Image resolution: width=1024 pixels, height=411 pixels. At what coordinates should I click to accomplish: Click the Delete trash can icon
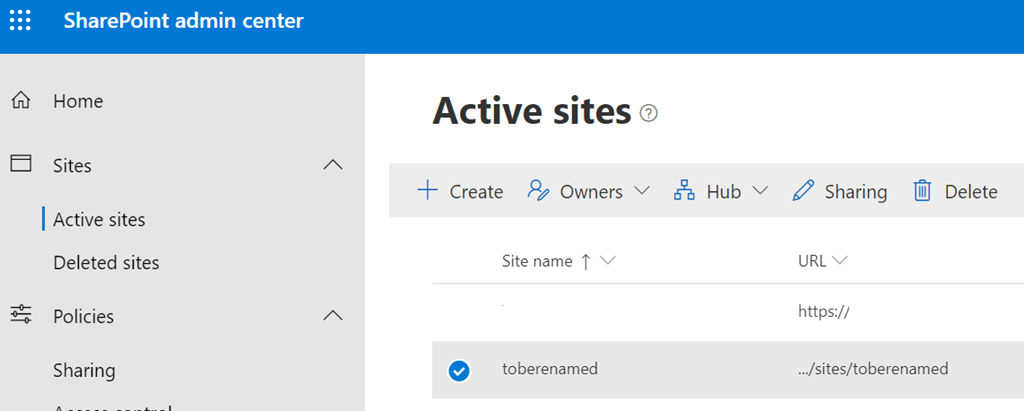pos(922,191)
